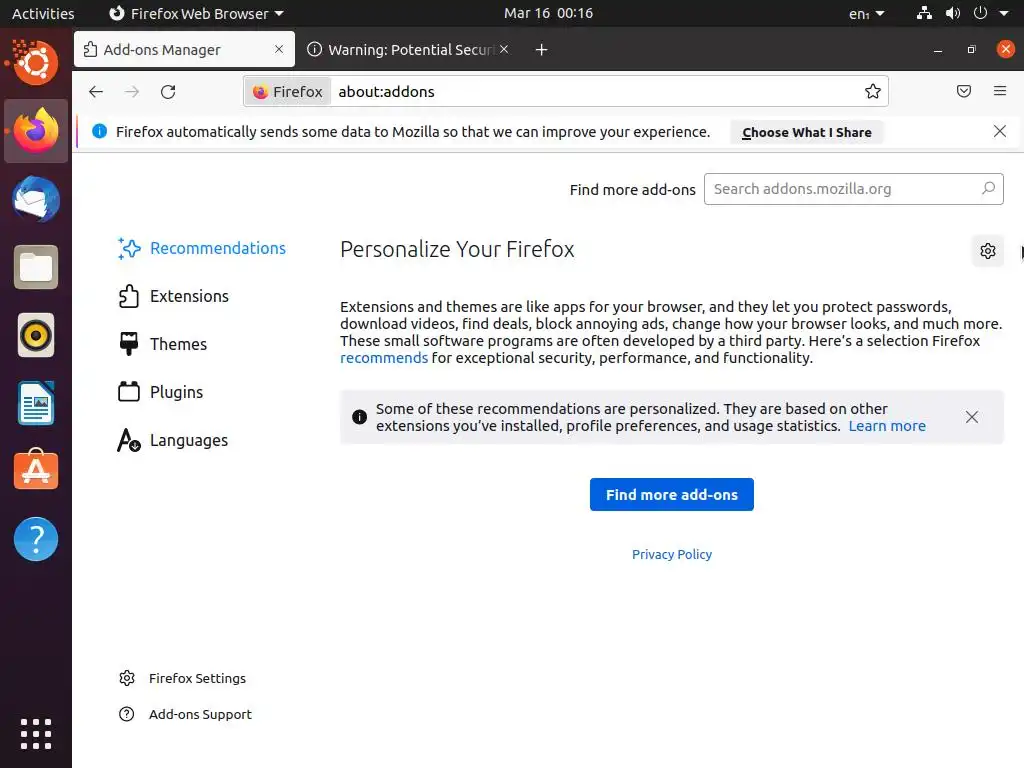Image resolution: width=1024 pixels, height=768 pixels.
Task: Follow the Learn more link
Action: click(x=887, y=426)
